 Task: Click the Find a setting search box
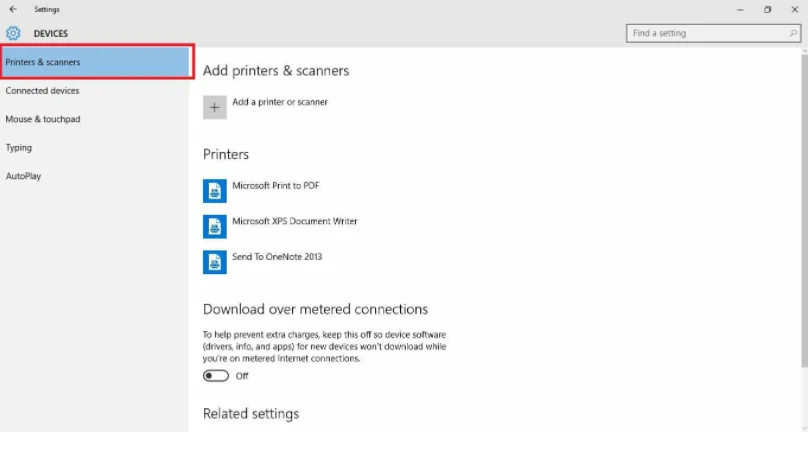point(714,33)
